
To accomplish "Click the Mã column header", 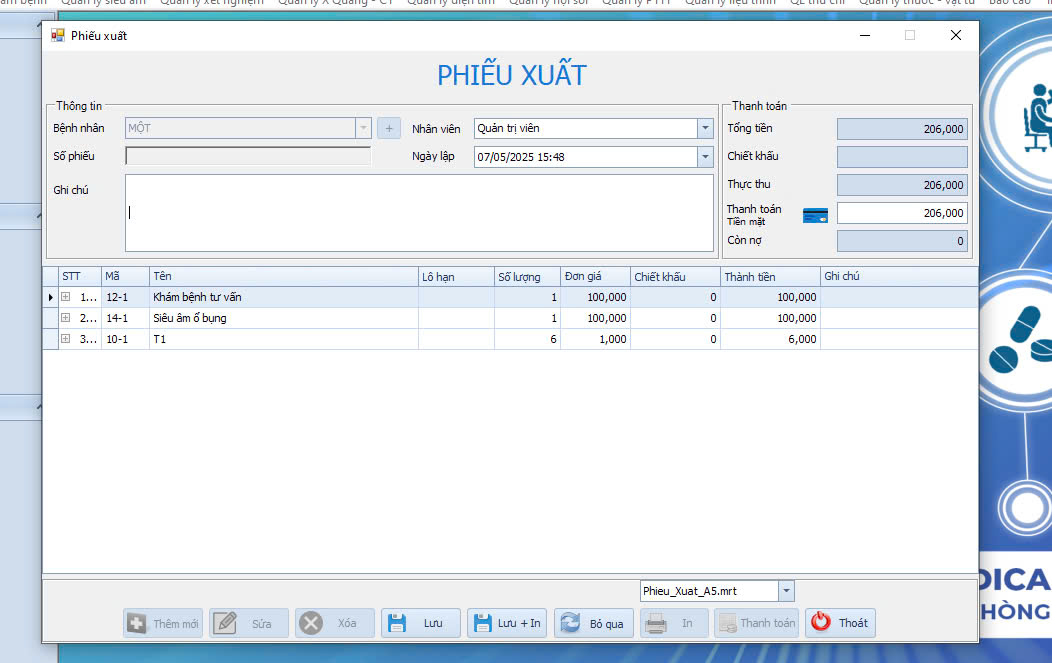I will [x=125, y=276].
